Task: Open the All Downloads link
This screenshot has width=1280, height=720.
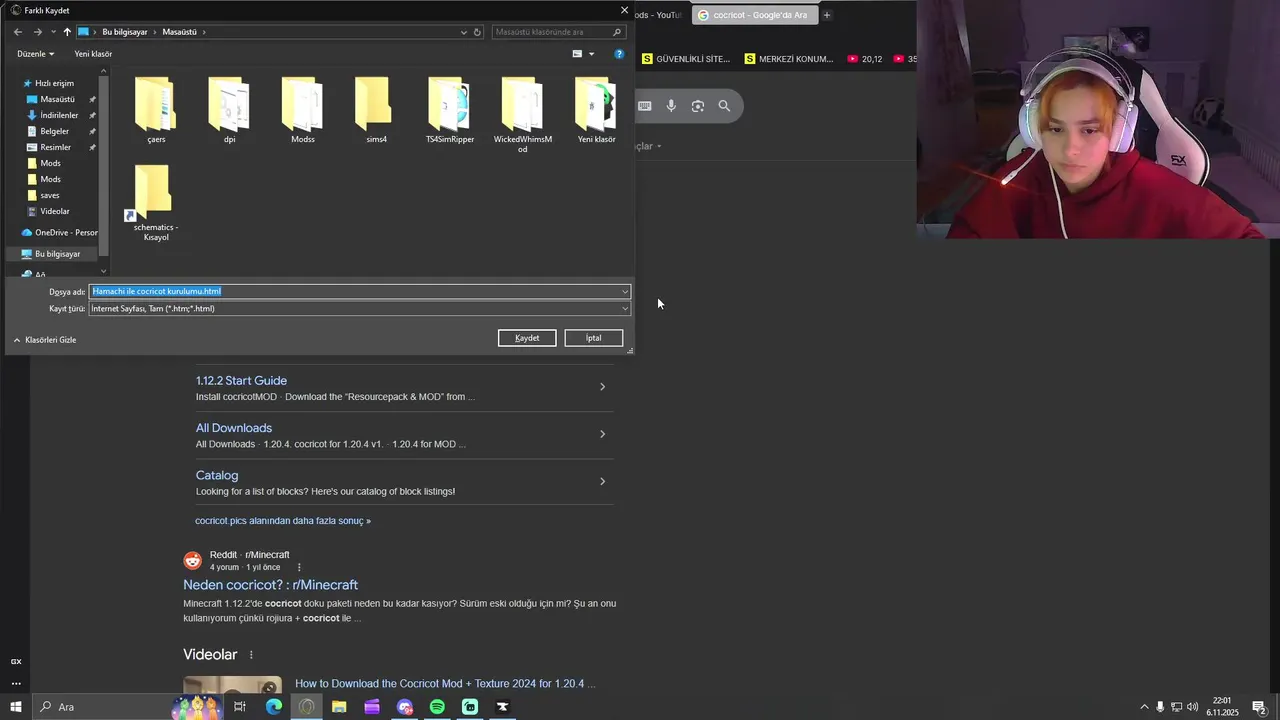Action: pyautogui.click(x=234, y=428)
